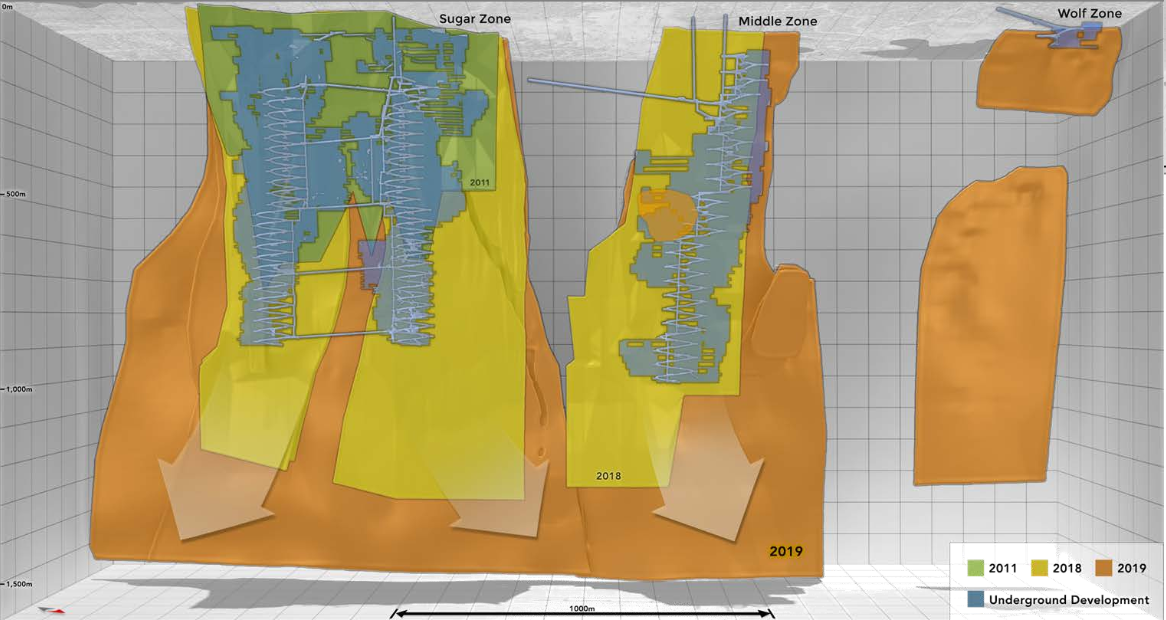Click the Underground Development legend text

(x=1069, y=599)
